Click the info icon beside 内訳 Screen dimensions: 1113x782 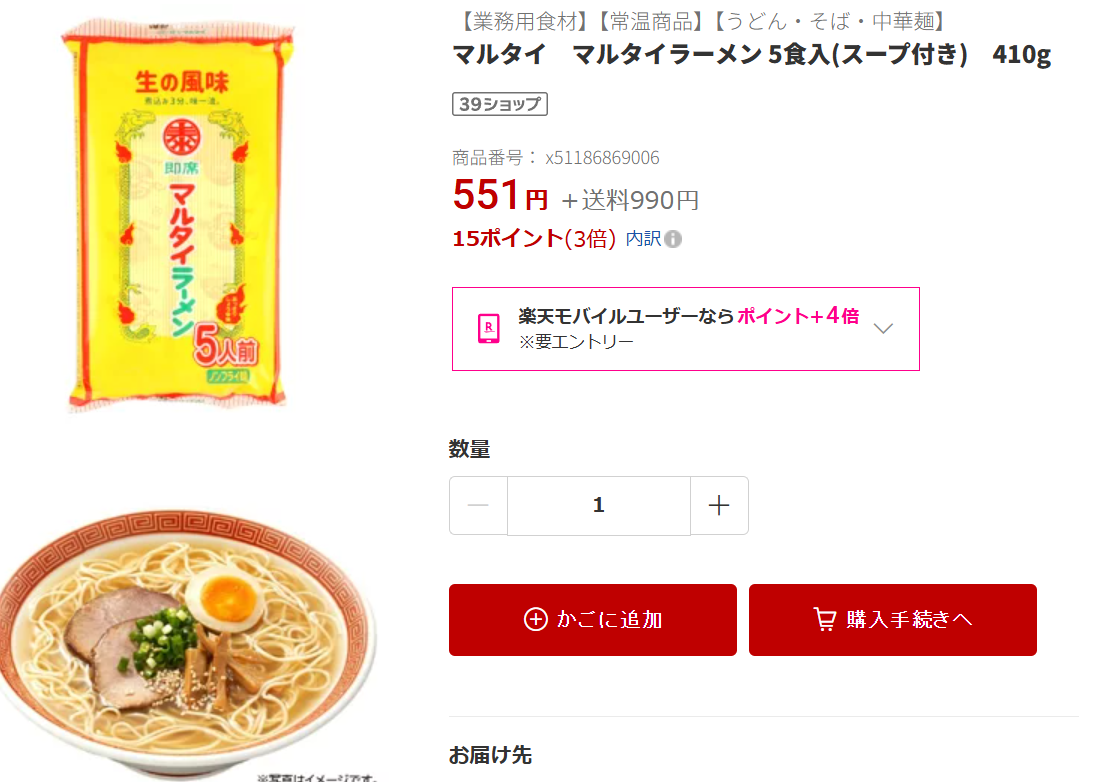point(673,239)
